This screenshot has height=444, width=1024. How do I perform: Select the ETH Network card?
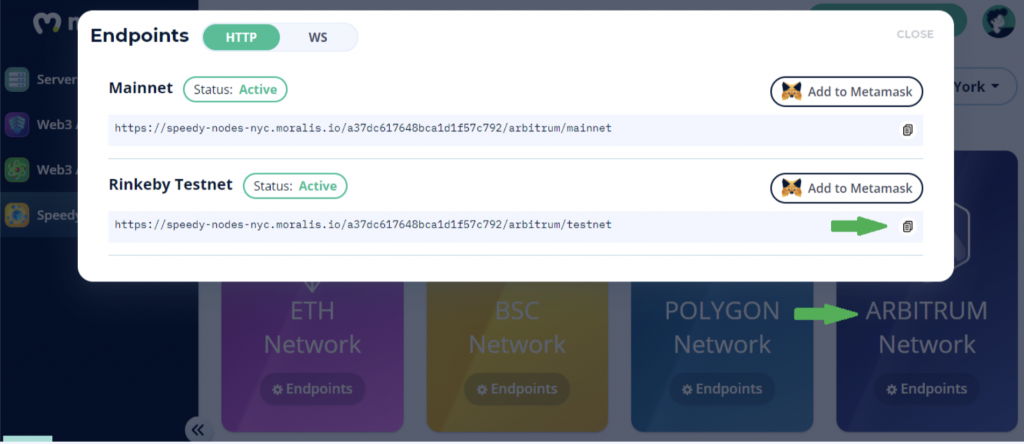[312, 356]
